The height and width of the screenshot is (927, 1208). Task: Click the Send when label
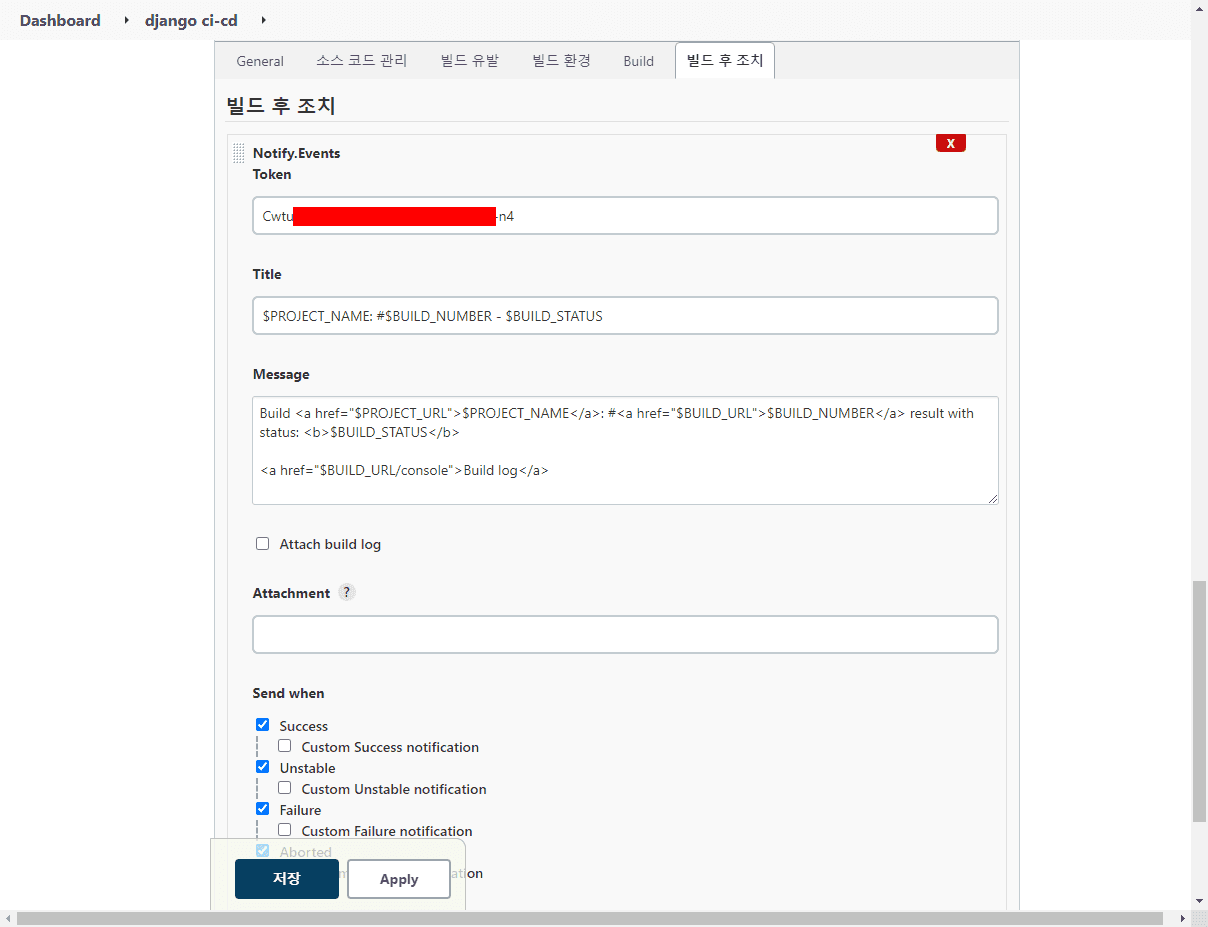coord(288,693)
